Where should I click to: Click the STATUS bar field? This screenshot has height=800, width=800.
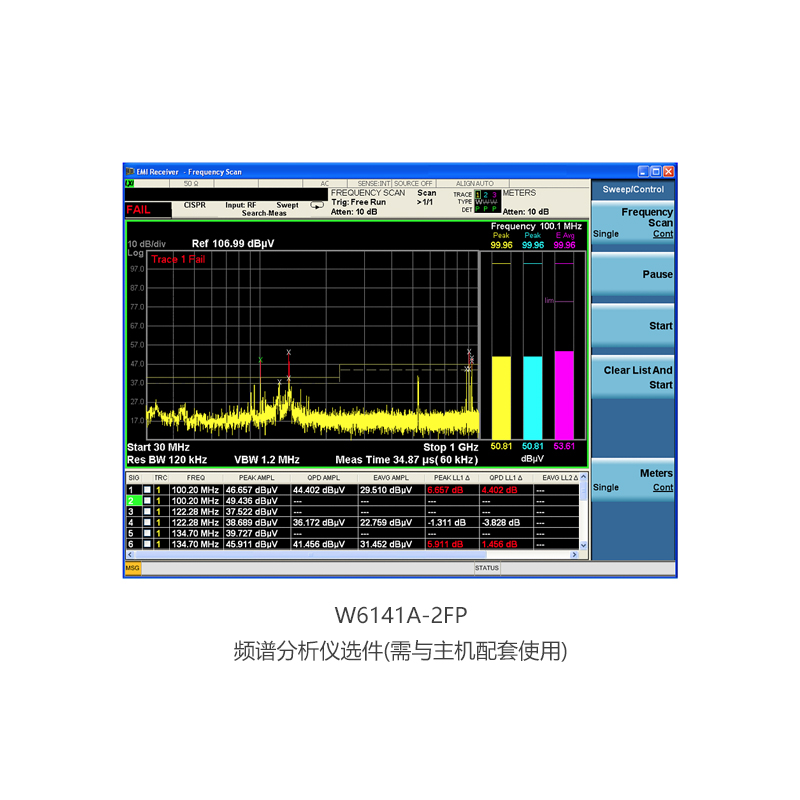click(x=487, y=568)
